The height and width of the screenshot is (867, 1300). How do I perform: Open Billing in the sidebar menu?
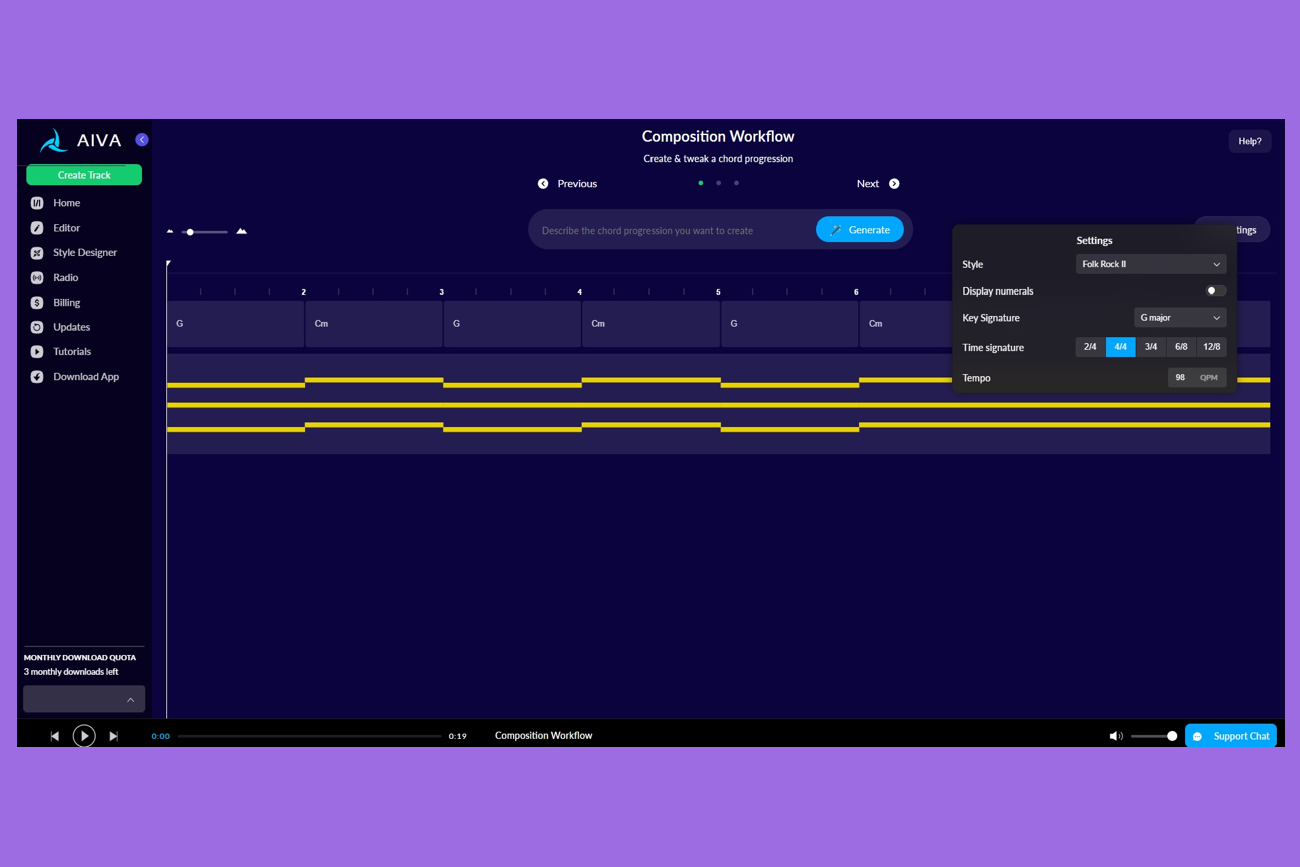click(66, 303)
